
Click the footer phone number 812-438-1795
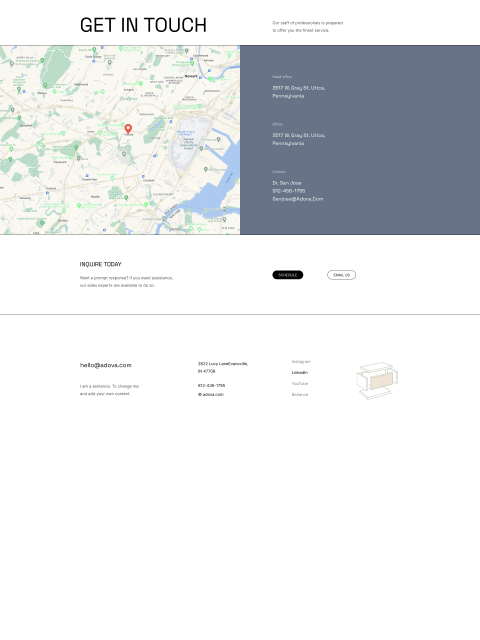pos(211,385)
